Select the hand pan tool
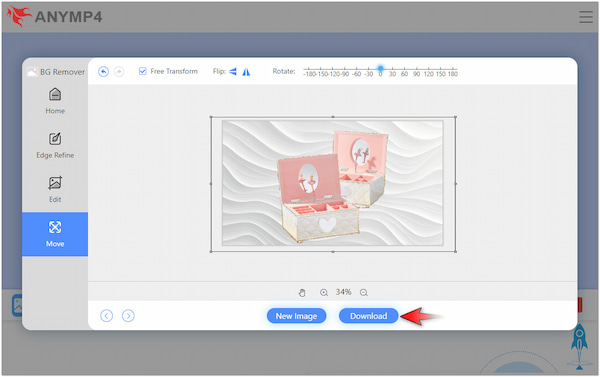Screen dimensions: 600x377 tap(302, 293)
